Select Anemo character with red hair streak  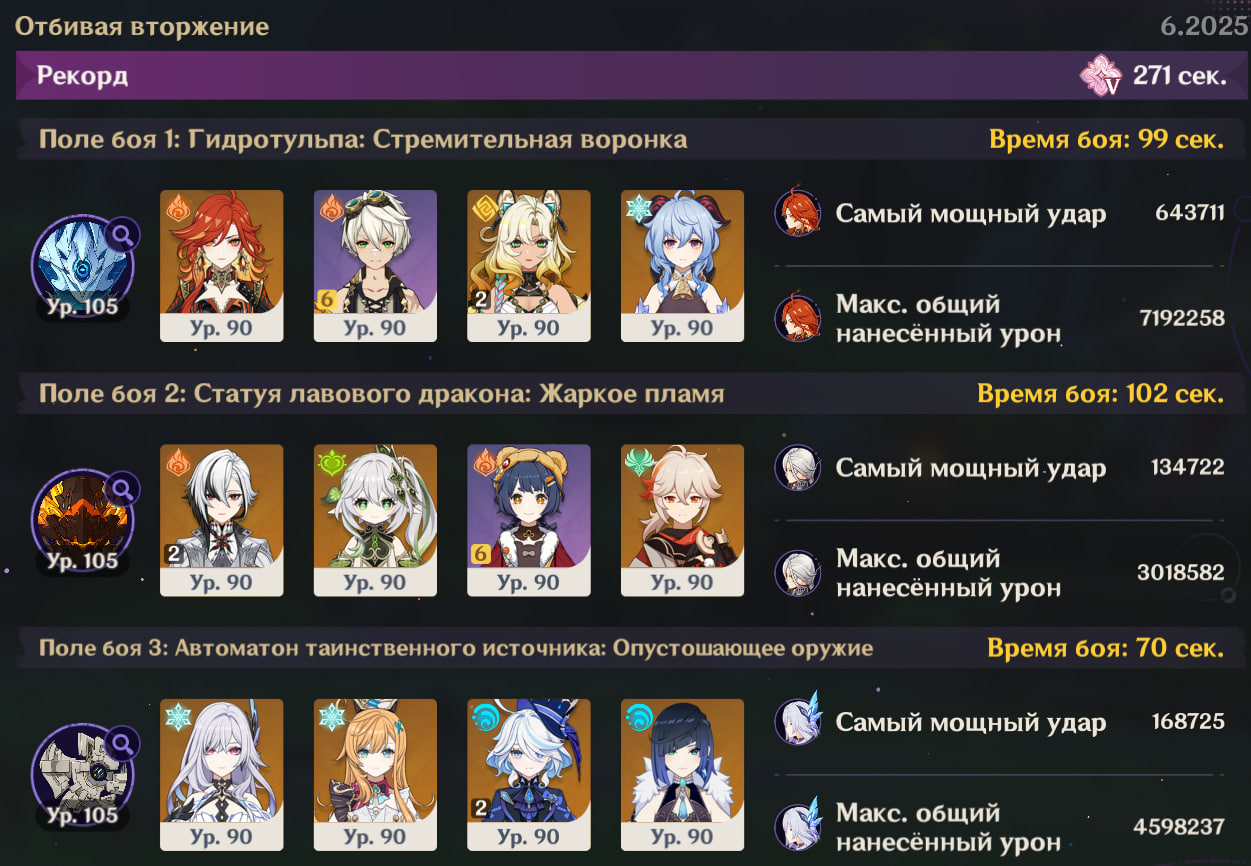682,521
